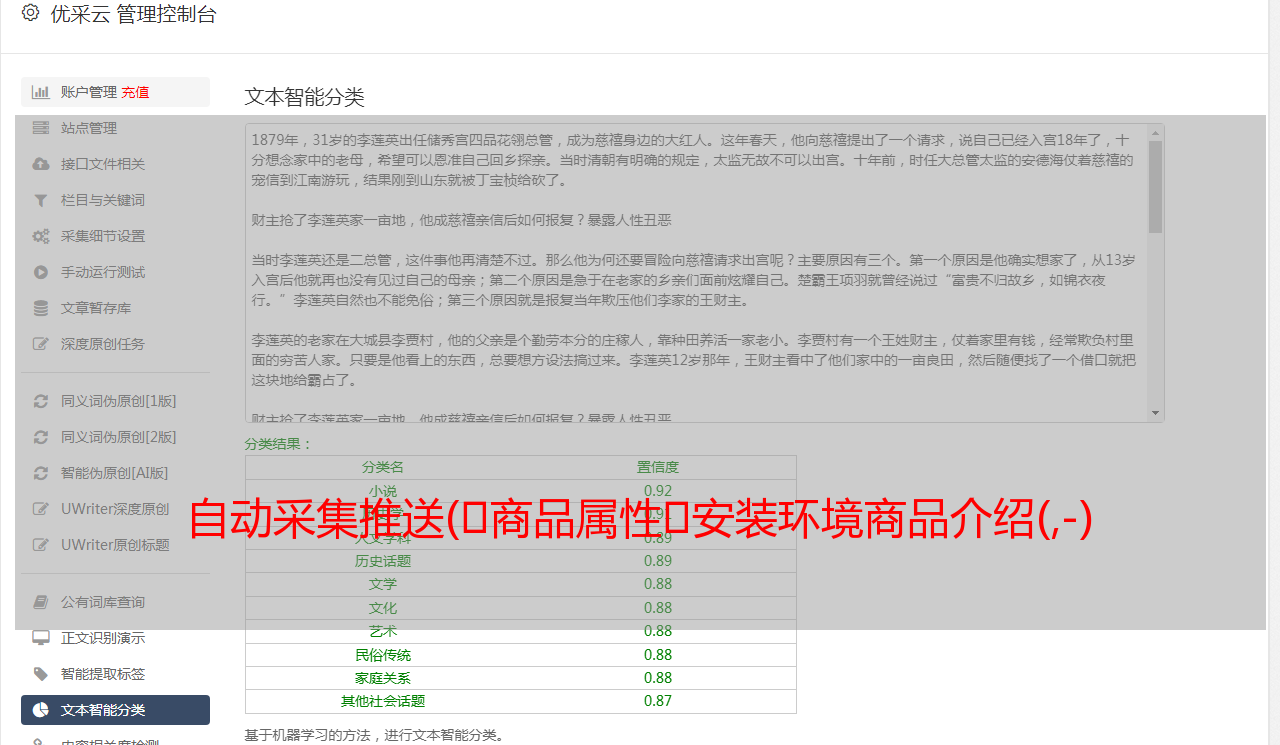Click the book icon for 公有词库查询
The image size is (1280, 745).
[40, 602]
